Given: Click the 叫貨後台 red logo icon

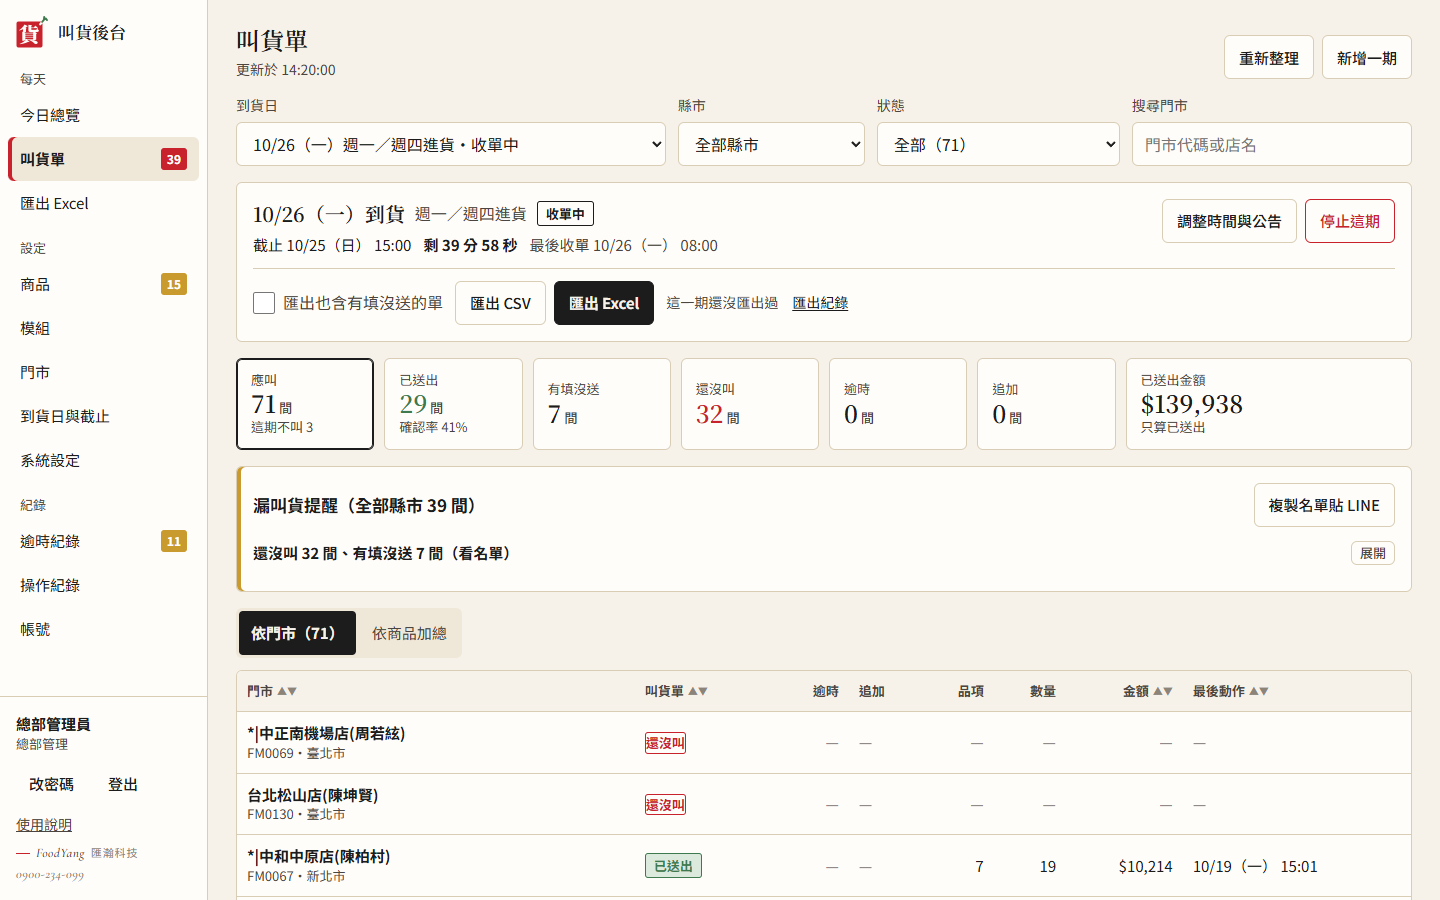Looking at the screenshot, I should coord(31,32).
